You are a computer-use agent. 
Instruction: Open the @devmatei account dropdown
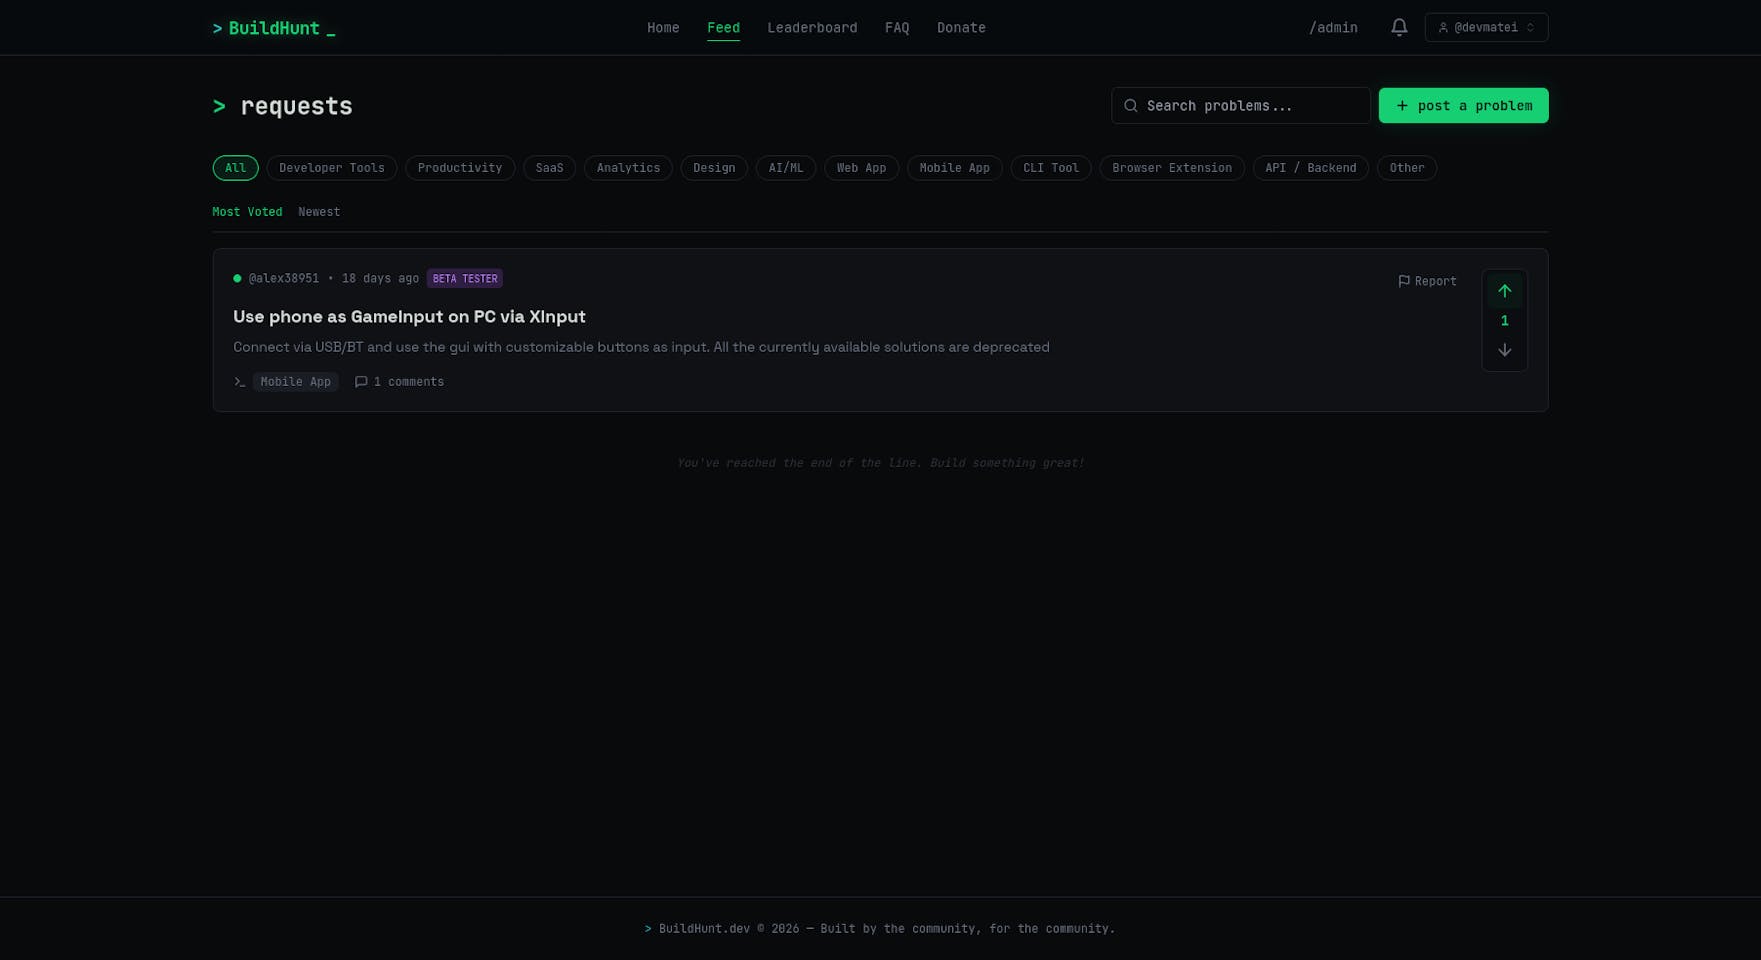(x=1486, y=27)
